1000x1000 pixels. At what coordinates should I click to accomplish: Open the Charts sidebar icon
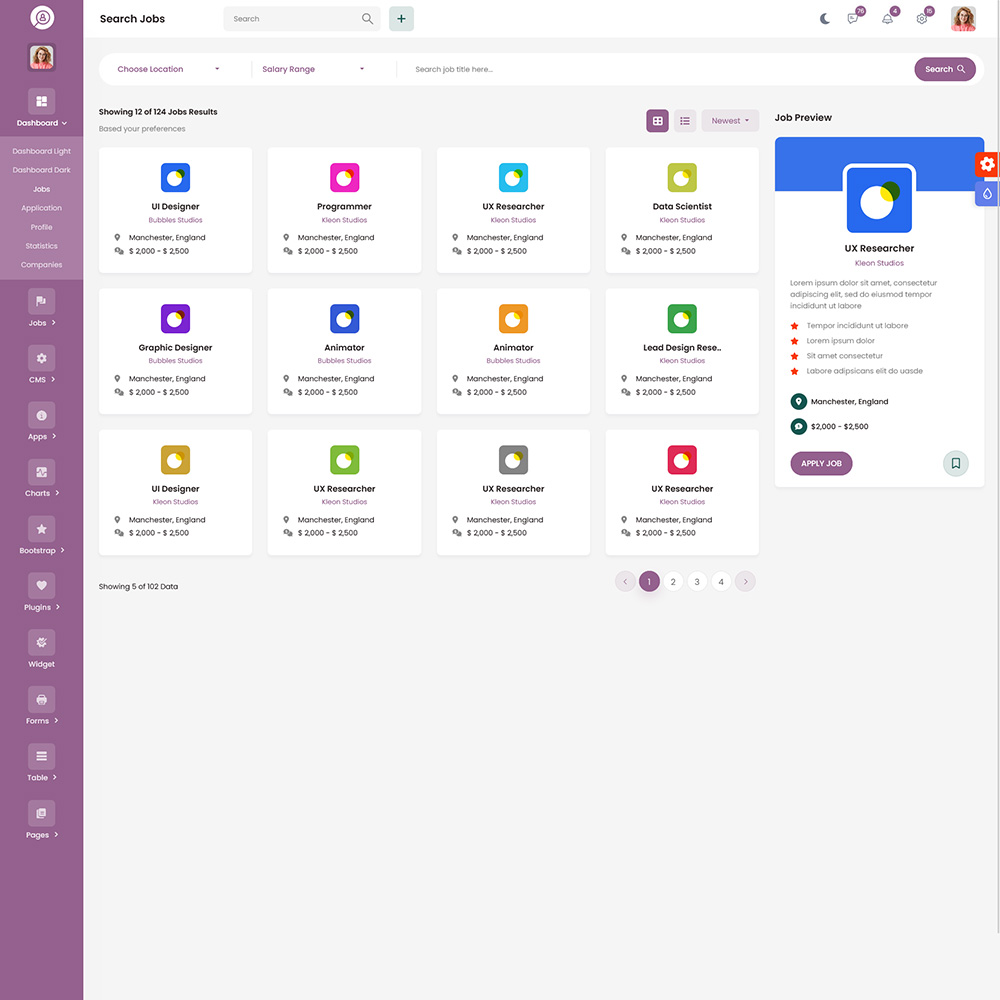point(41,472)
